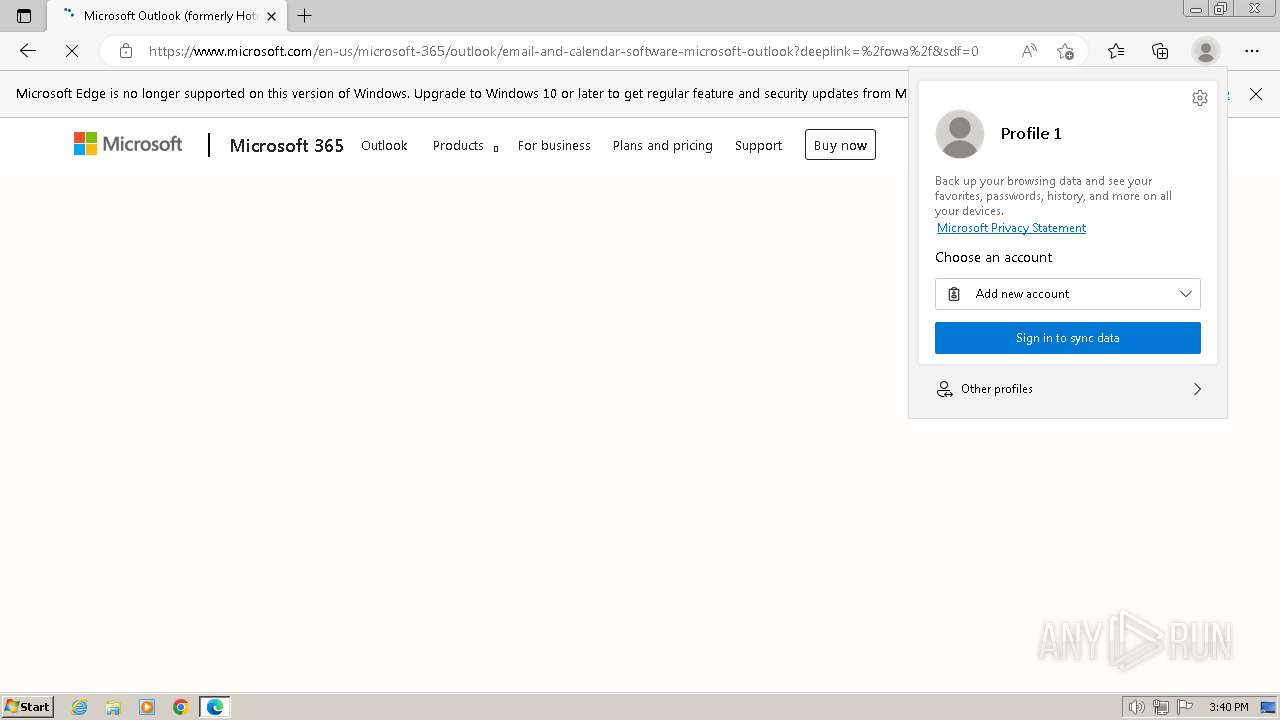The image size is (1280, 720).
Task: Launch Google Chrome from taskbar
Action: pyautogui.click(x=181, y=707)
